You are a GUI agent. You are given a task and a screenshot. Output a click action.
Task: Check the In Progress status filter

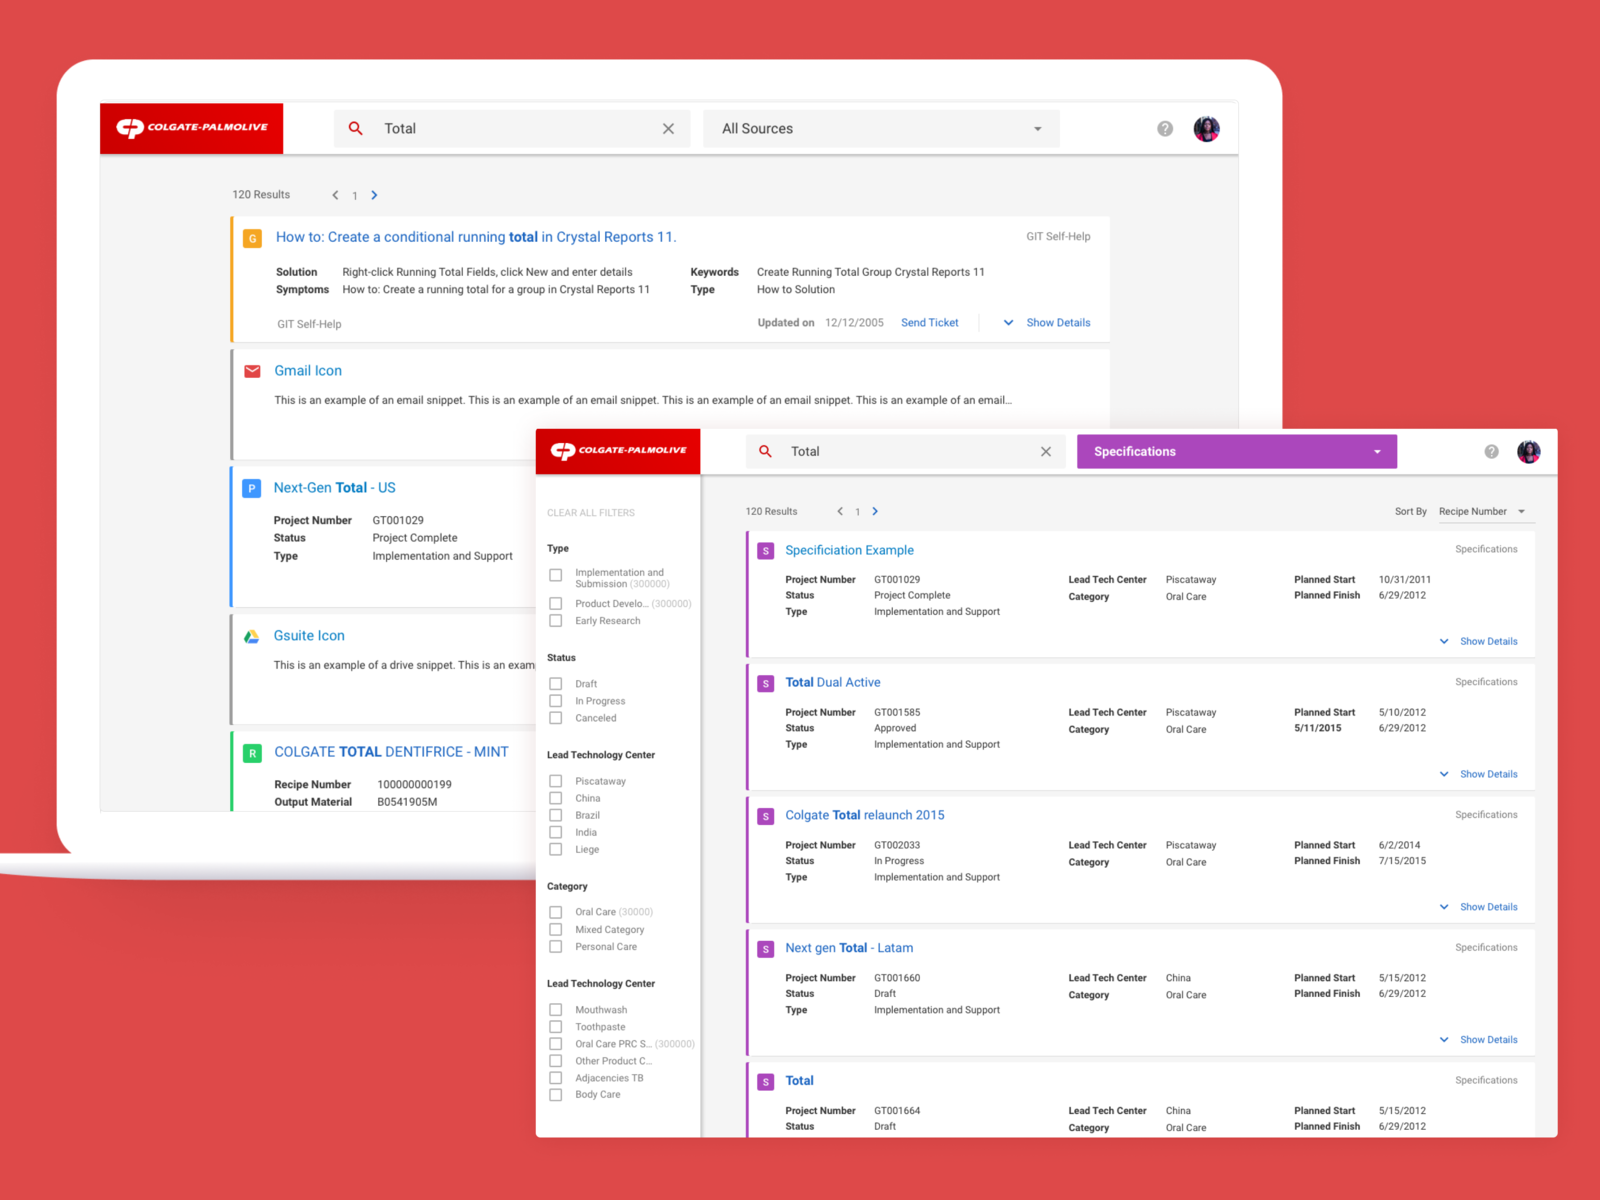[x=555, y=701]
